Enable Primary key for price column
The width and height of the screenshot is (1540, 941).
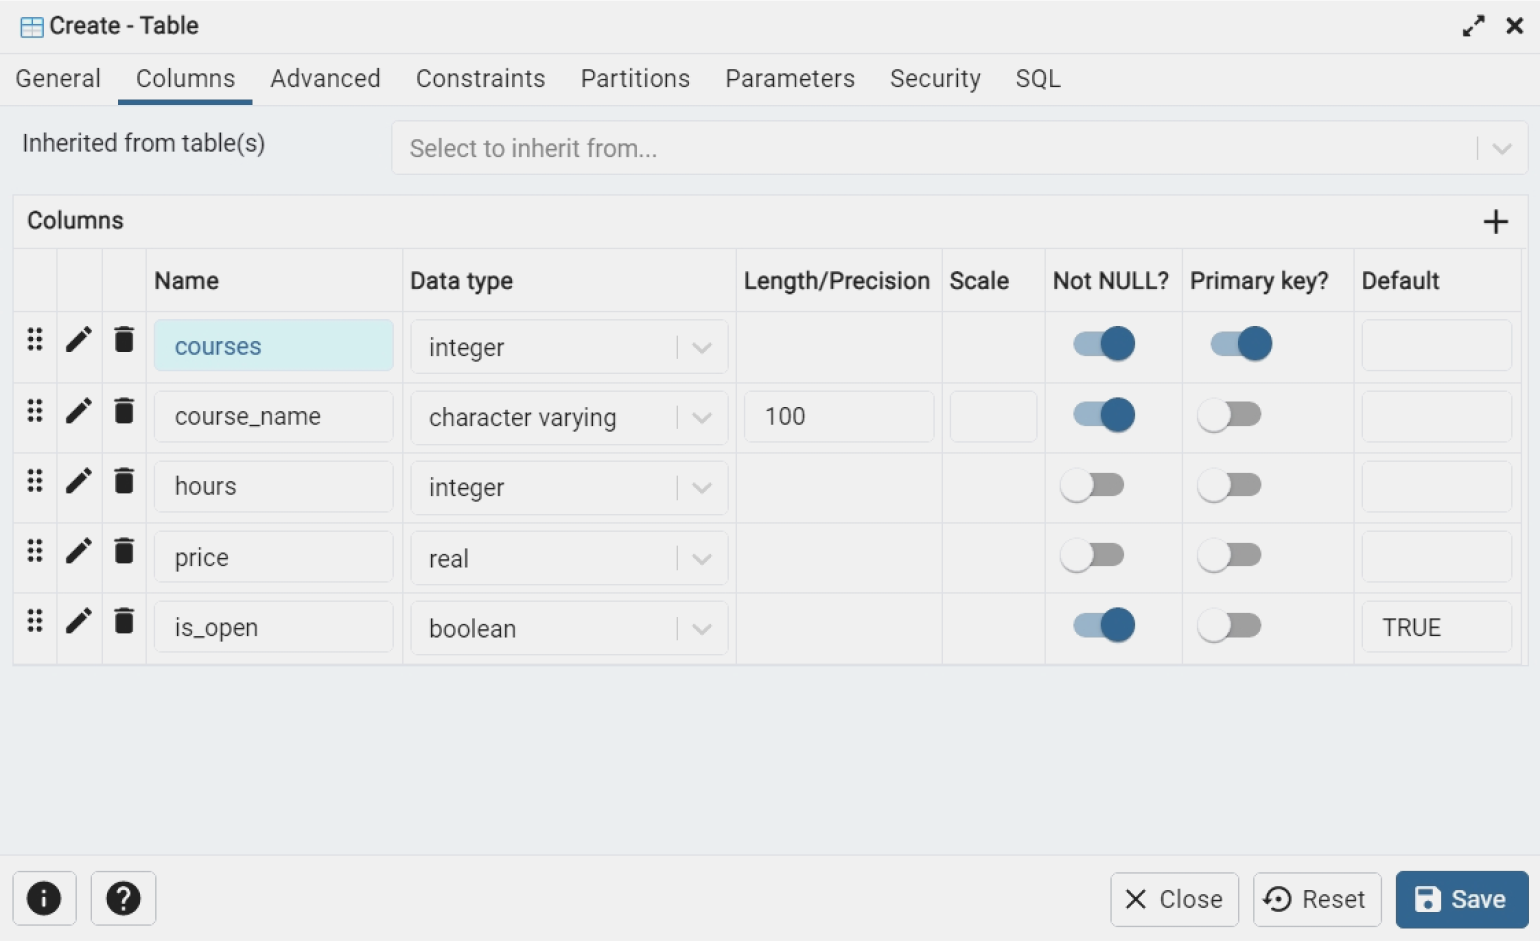click(1229, 555)
